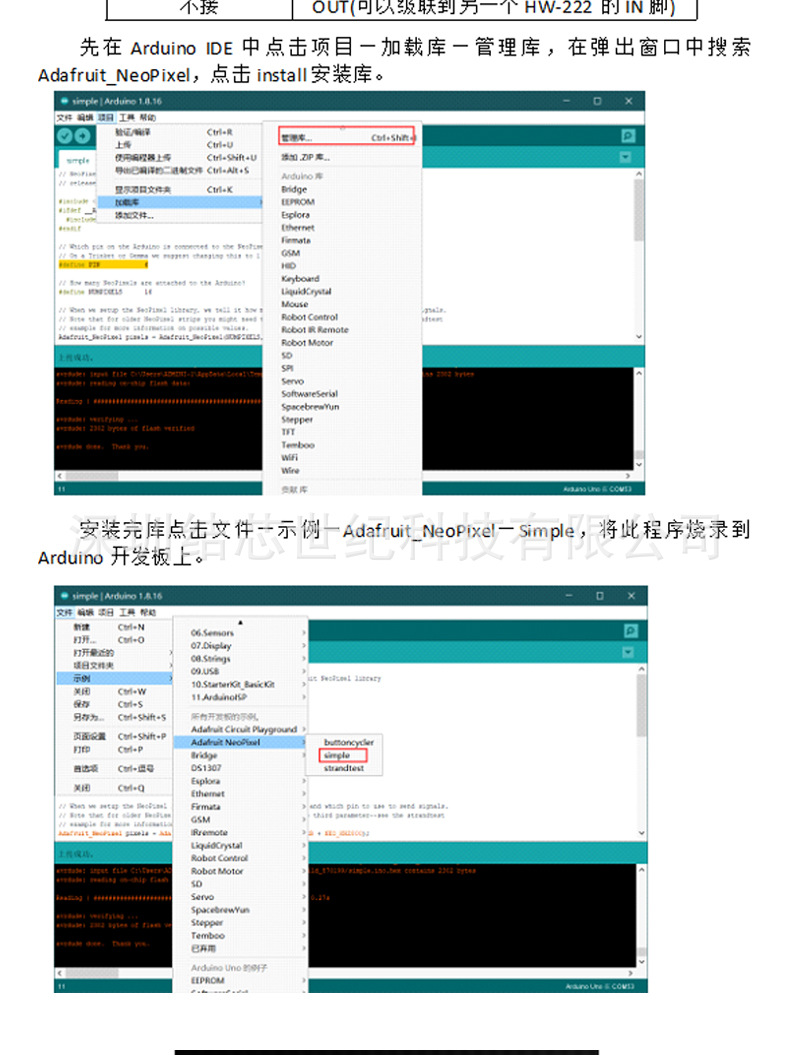Open tab dropdown arrow in the 示例 menu window
The width and height of the screenshot is (790, 1055).
[x=628, y=652]
